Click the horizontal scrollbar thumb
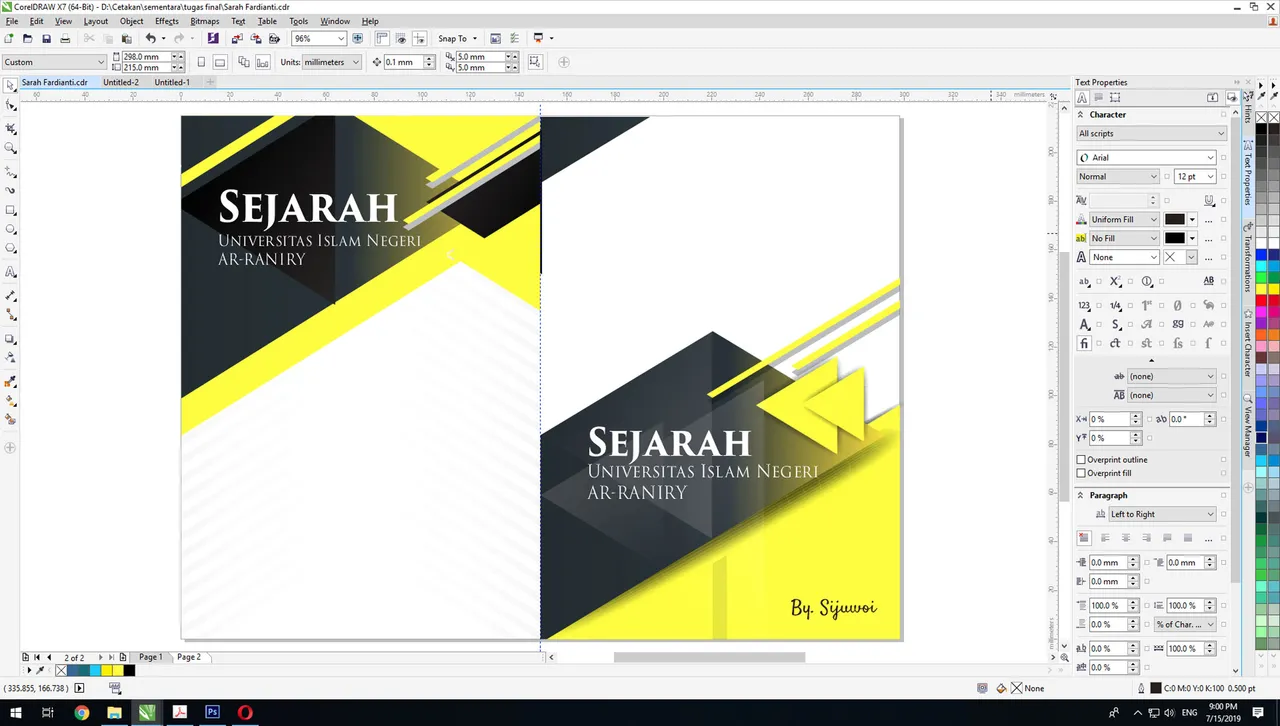The width and height of the screenshot is (1280, 726). click(x=709, y=657)
